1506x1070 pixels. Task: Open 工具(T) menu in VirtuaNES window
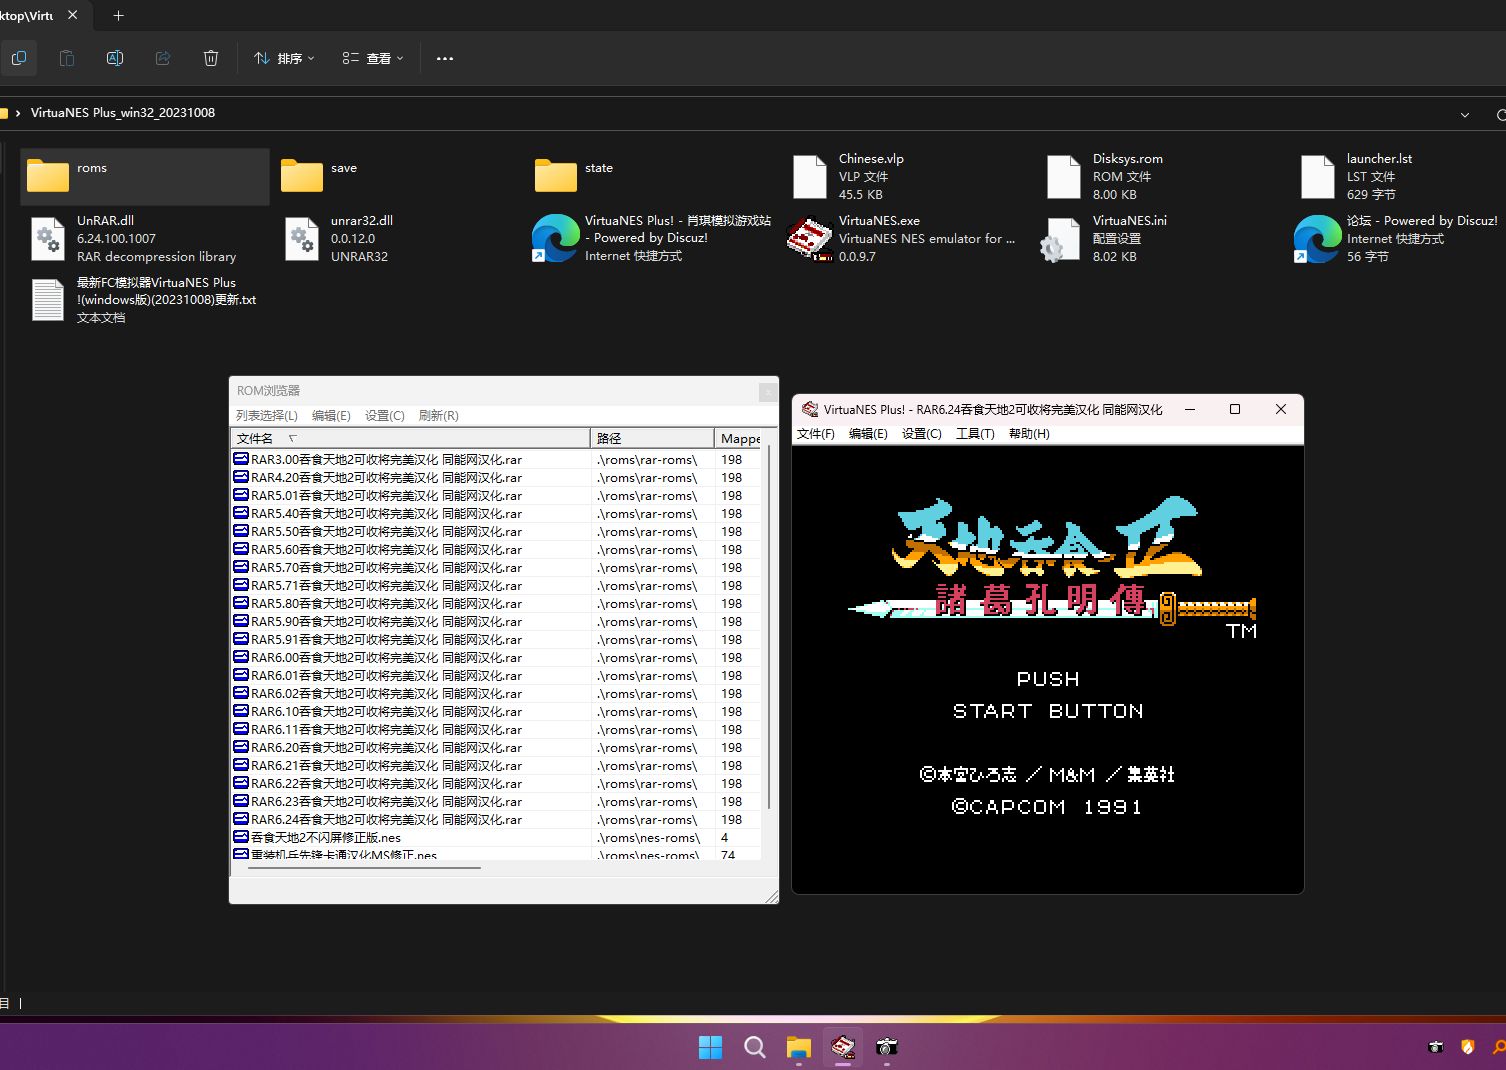click(975, 434)
